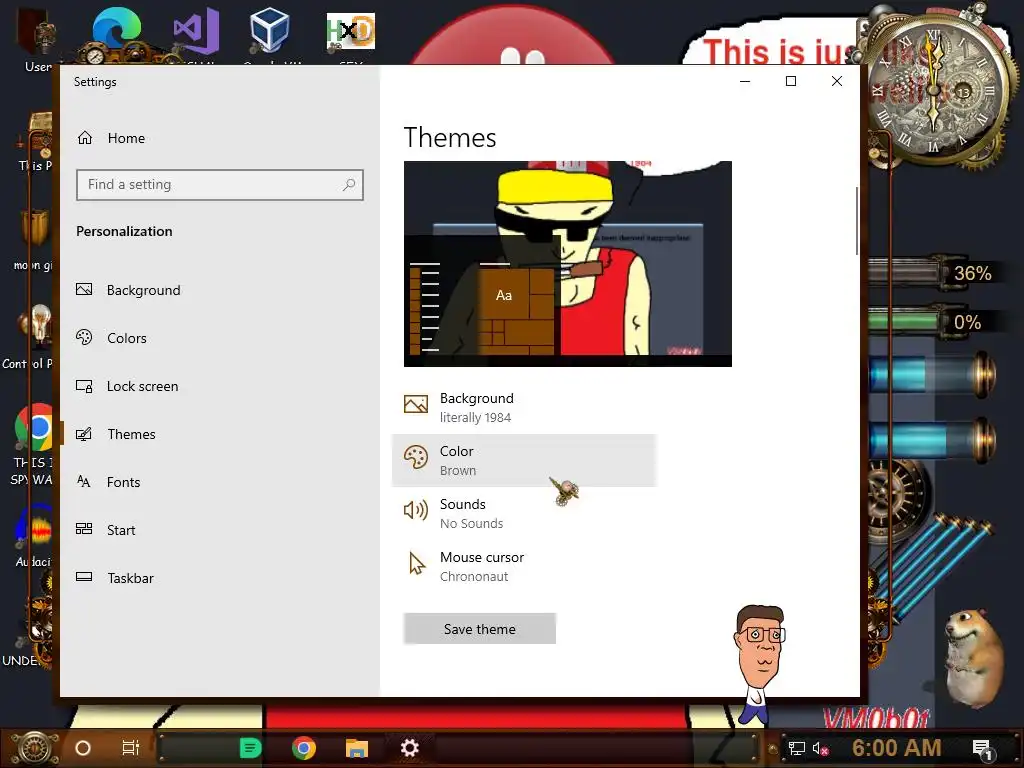This screenshot has height=768, width=1024.
Task: Maximize the Settings window
Action: point(790,81)
